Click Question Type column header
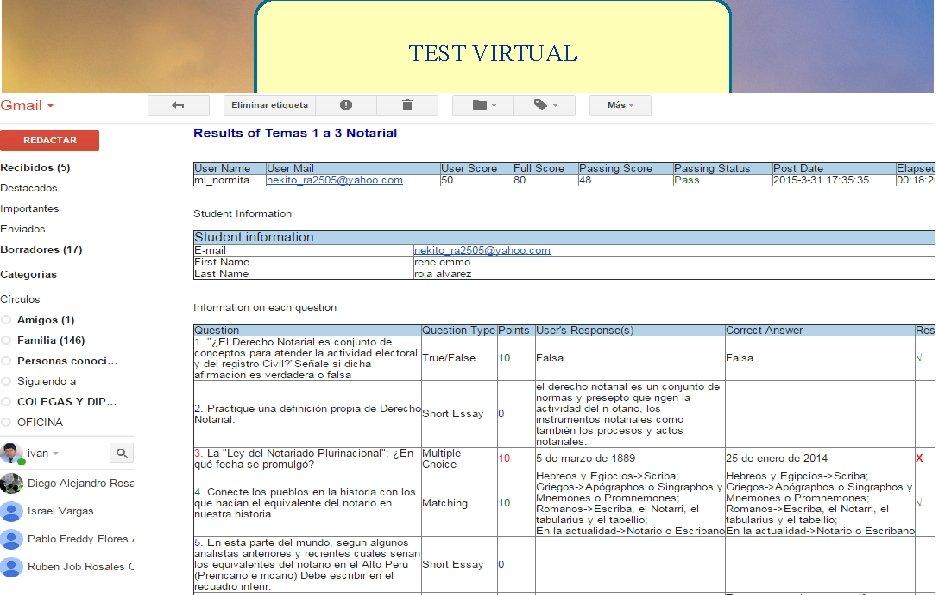The height and width of the screenshot is (595, 936). pyautogui.click(x=458, y=330)
